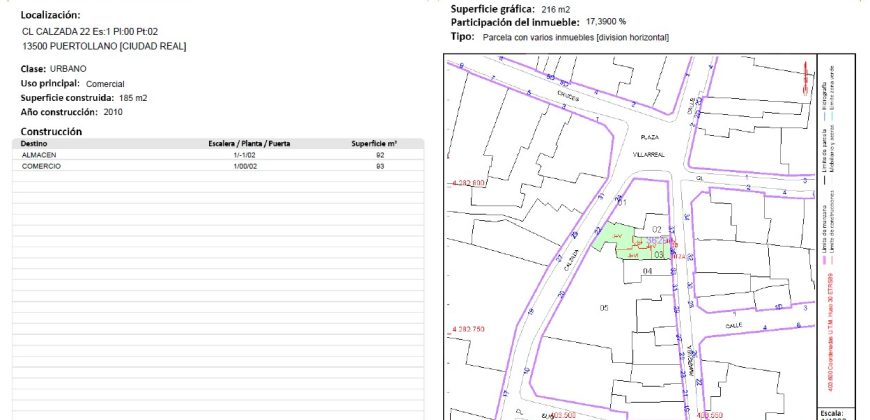
Task: Click the 'Superficie m²' column header
Action: click(374, 144)
